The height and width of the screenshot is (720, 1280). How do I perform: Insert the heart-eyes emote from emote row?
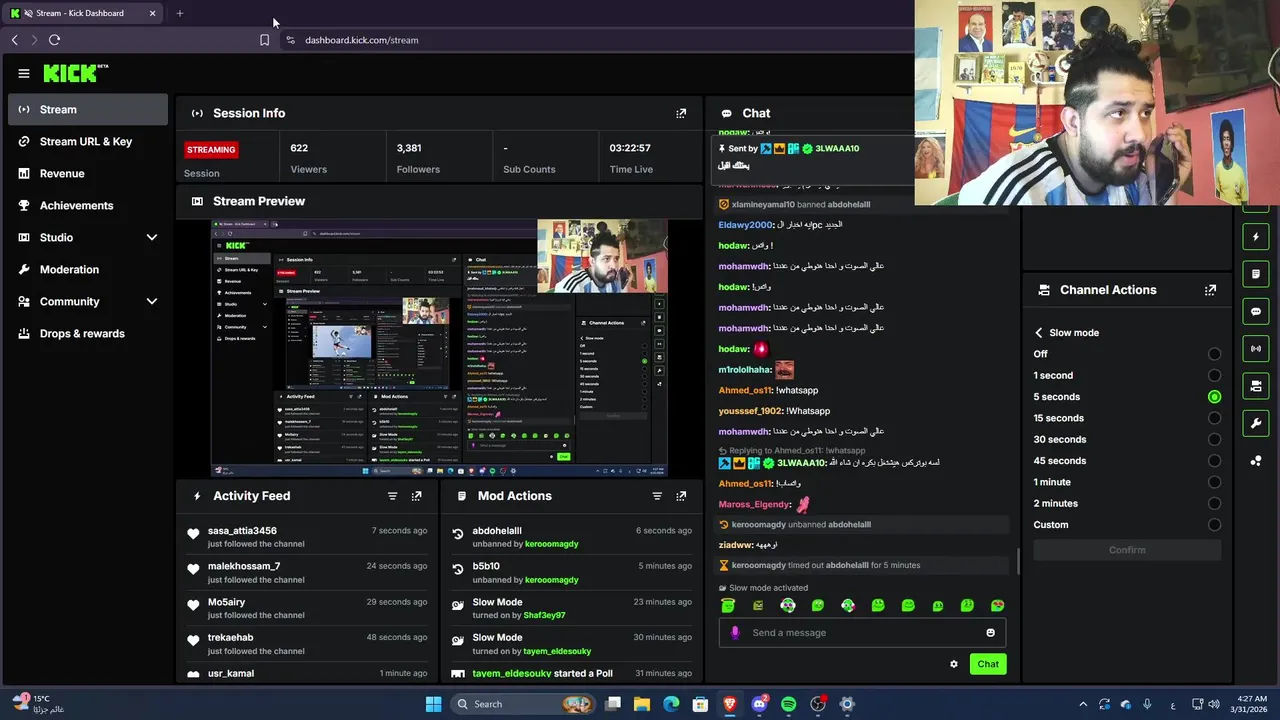point(997,605)
